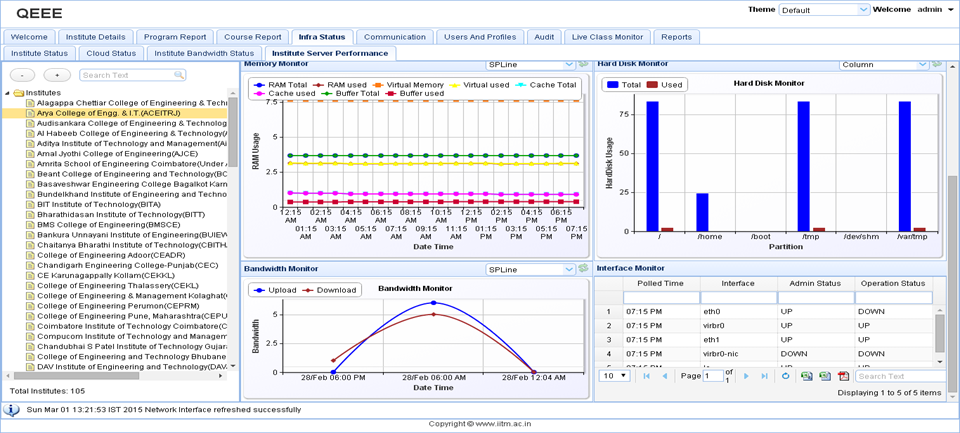Click the Excel export icon next to the reload icon

(807, 376)
